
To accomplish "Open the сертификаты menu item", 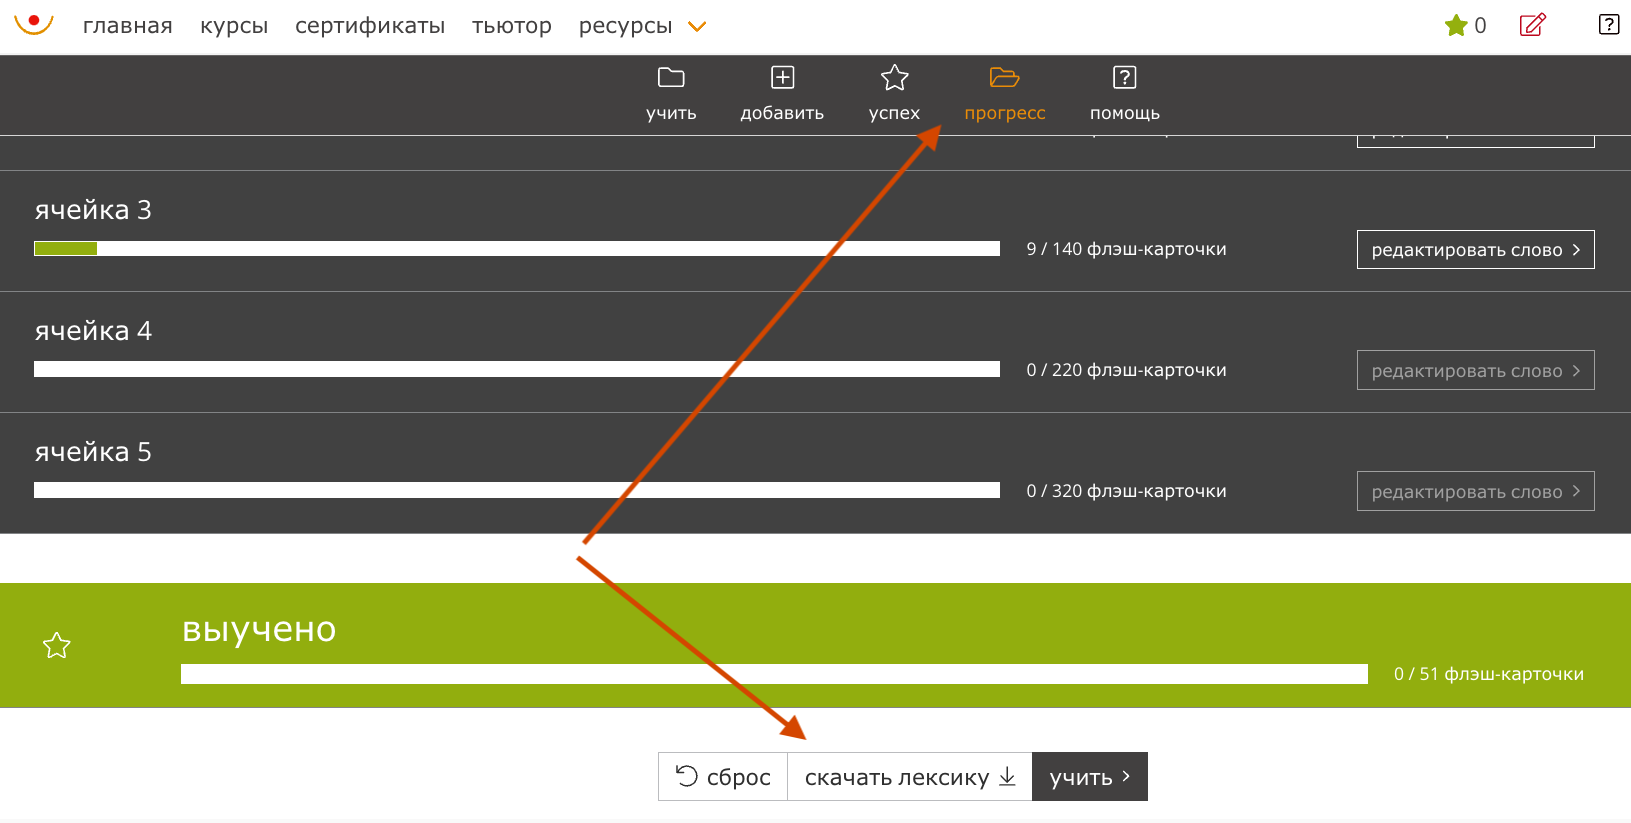I will tap(370, 26).
